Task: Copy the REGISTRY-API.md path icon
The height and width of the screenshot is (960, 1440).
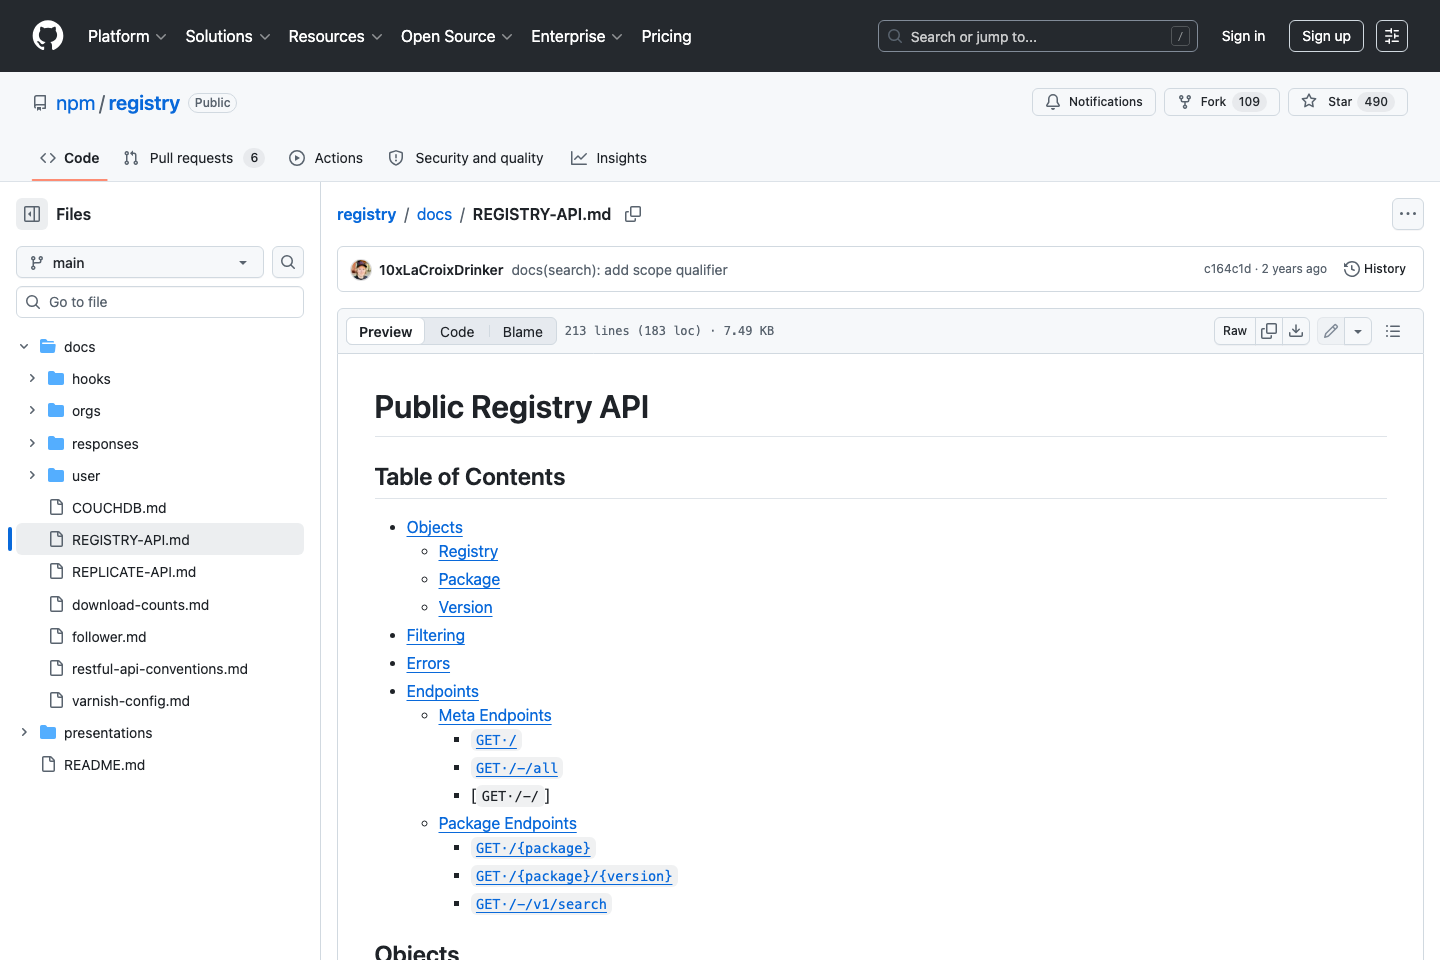Action: pos(633,214)
